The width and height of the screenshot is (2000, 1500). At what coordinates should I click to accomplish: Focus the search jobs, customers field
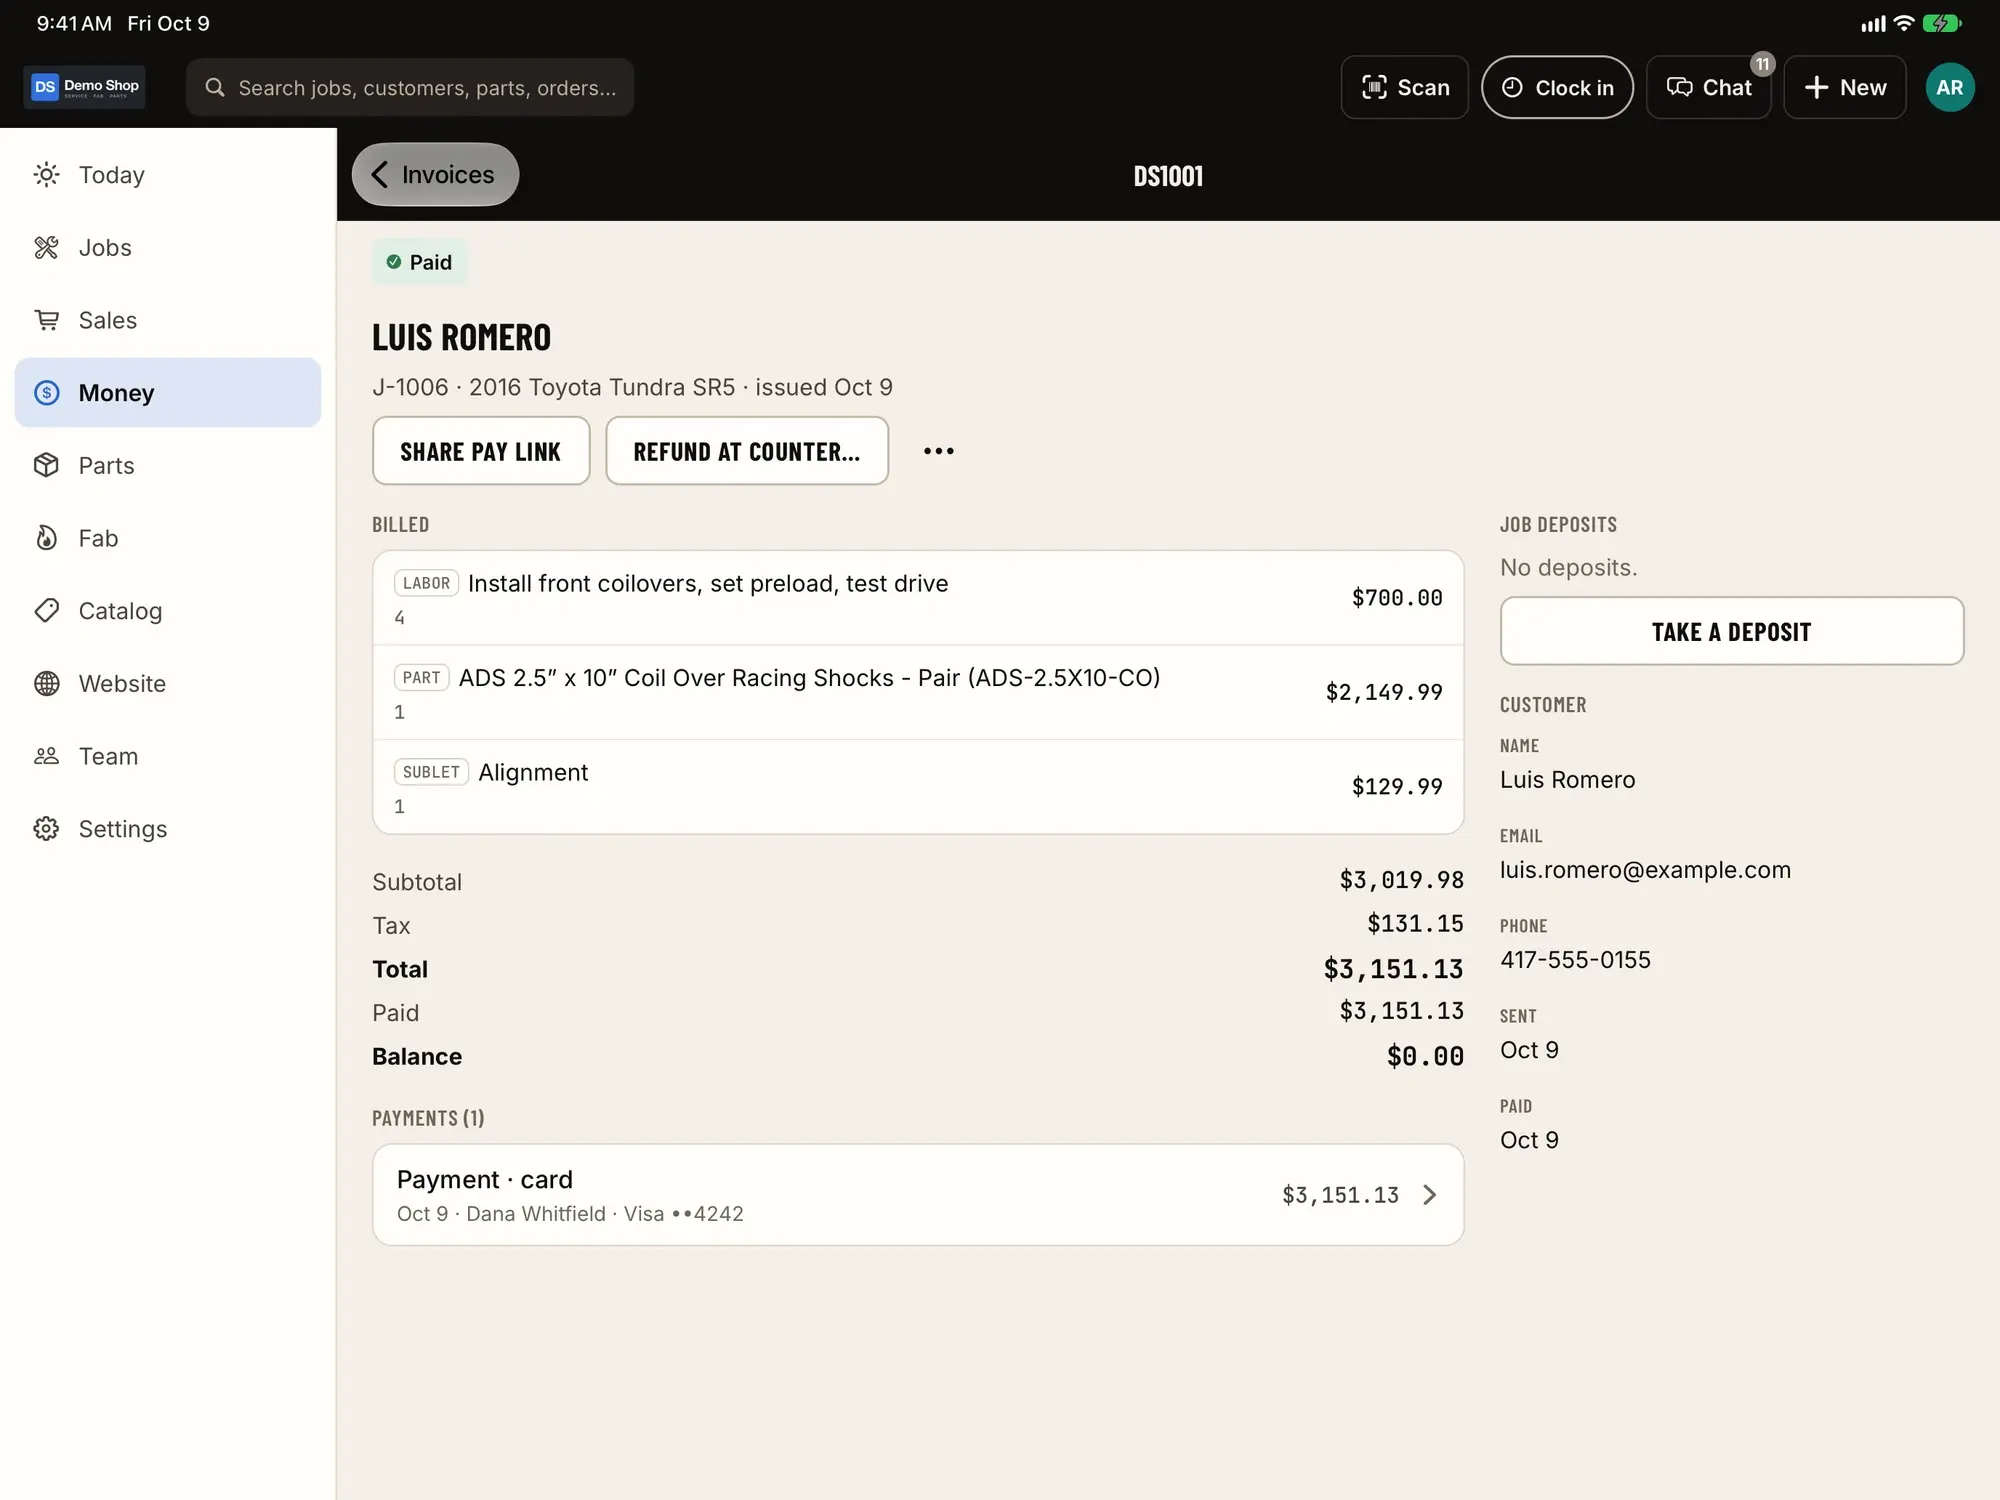tap(410, 87)
